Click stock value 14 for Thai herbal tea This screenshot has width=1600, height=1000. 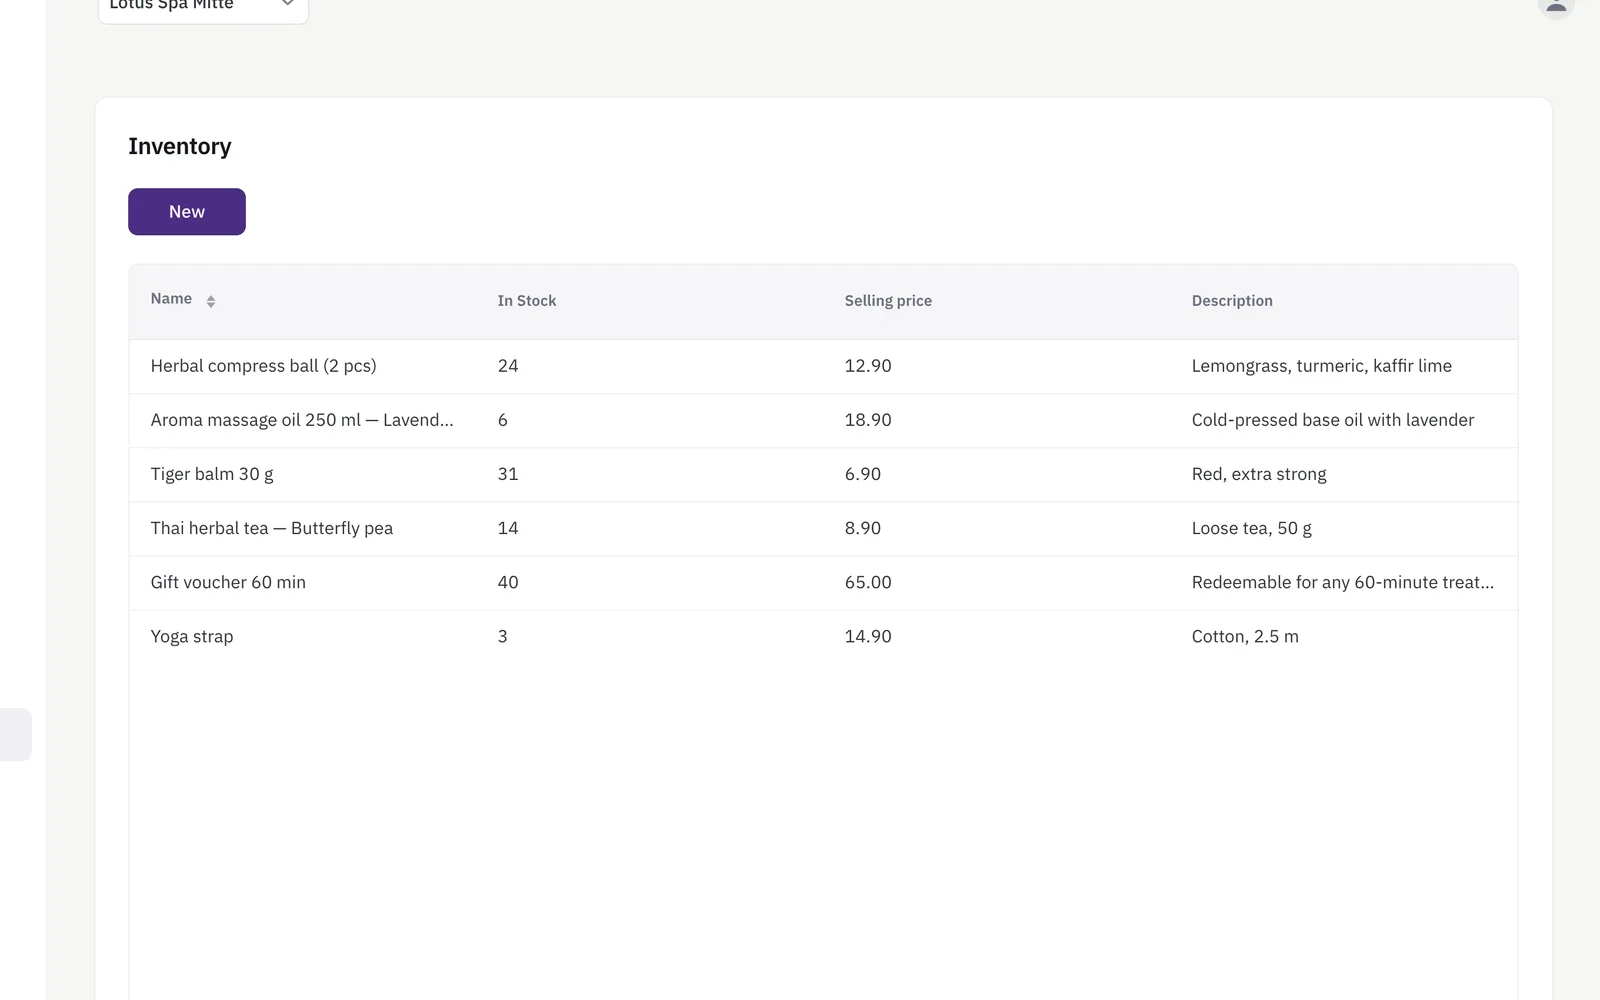click(x=508, y=528)
